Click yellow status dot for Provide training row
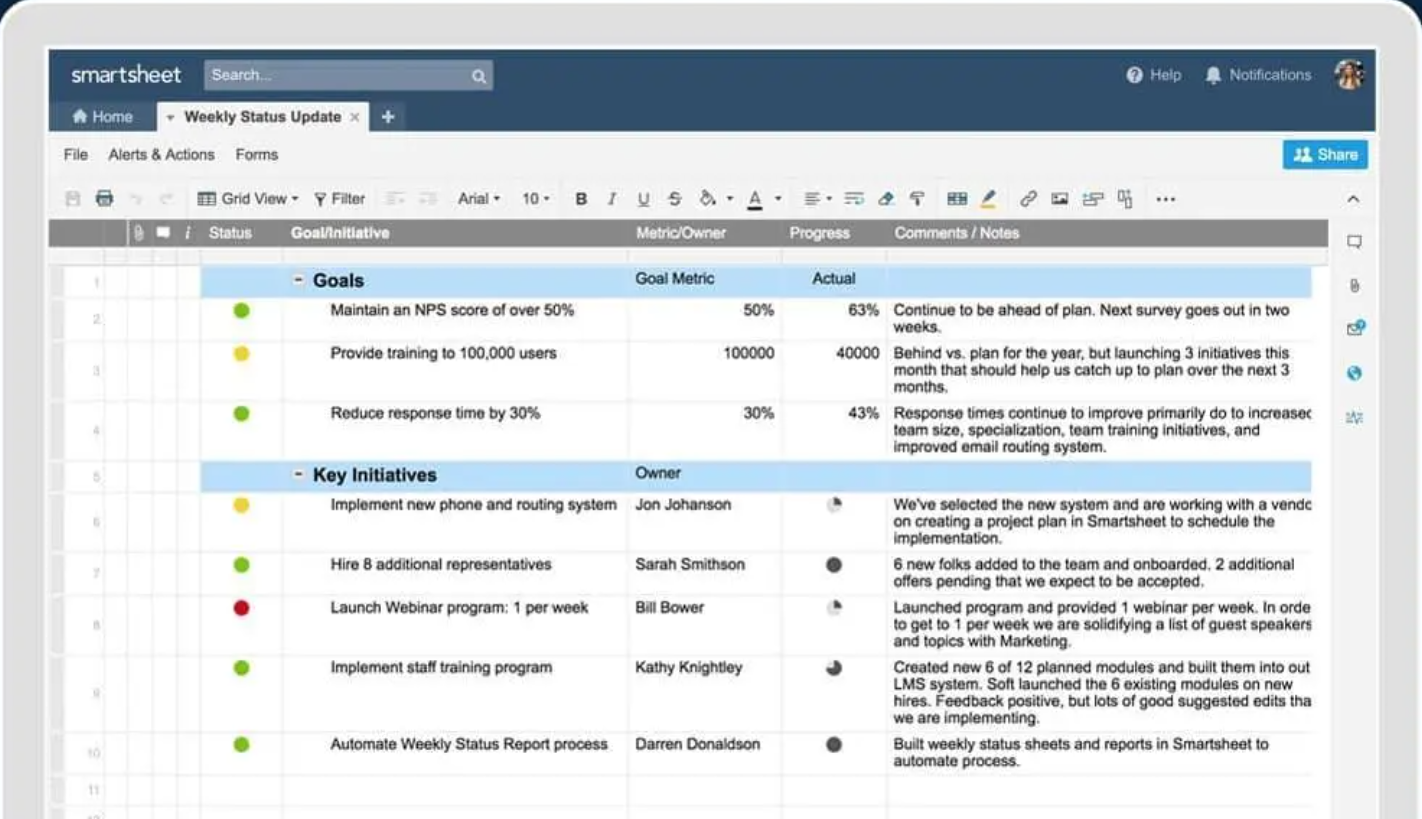Screen dimensions: 1422x819 pyautogui.click(x=241, y=354)
